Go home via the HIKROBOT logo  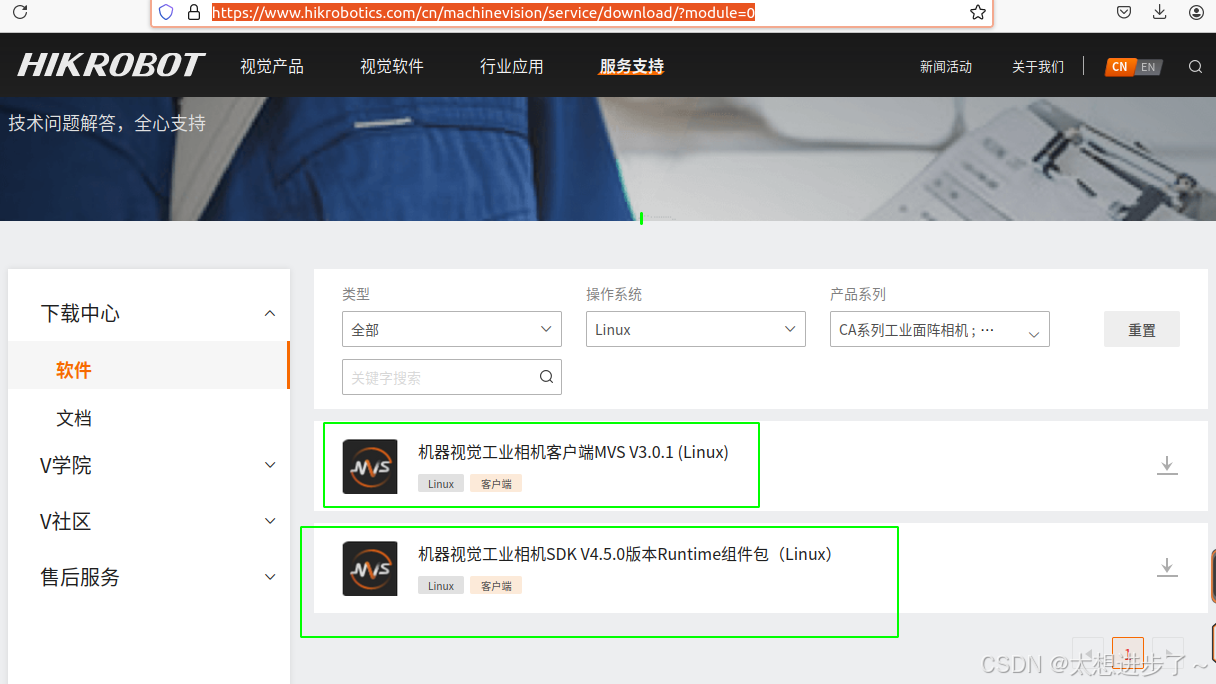point(111,66)
